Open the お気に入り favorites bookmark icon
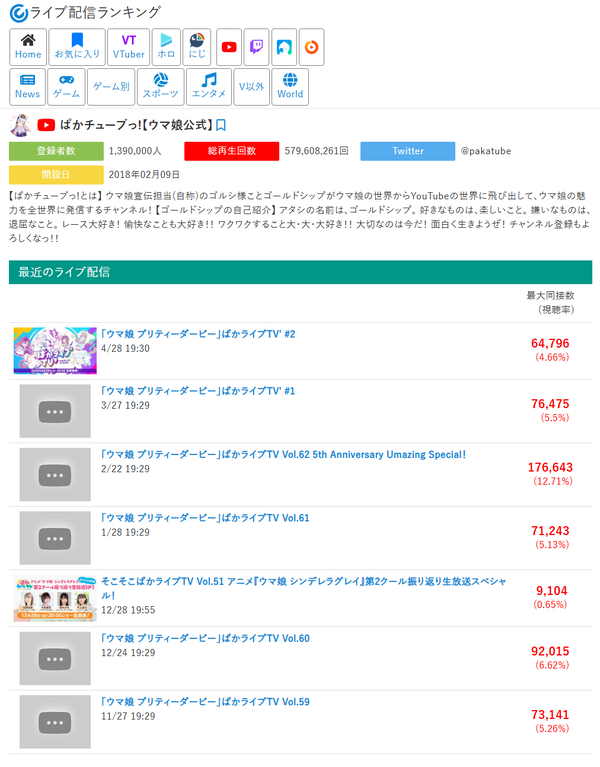This screenshot has height=767, width=600. coord(77,47)
